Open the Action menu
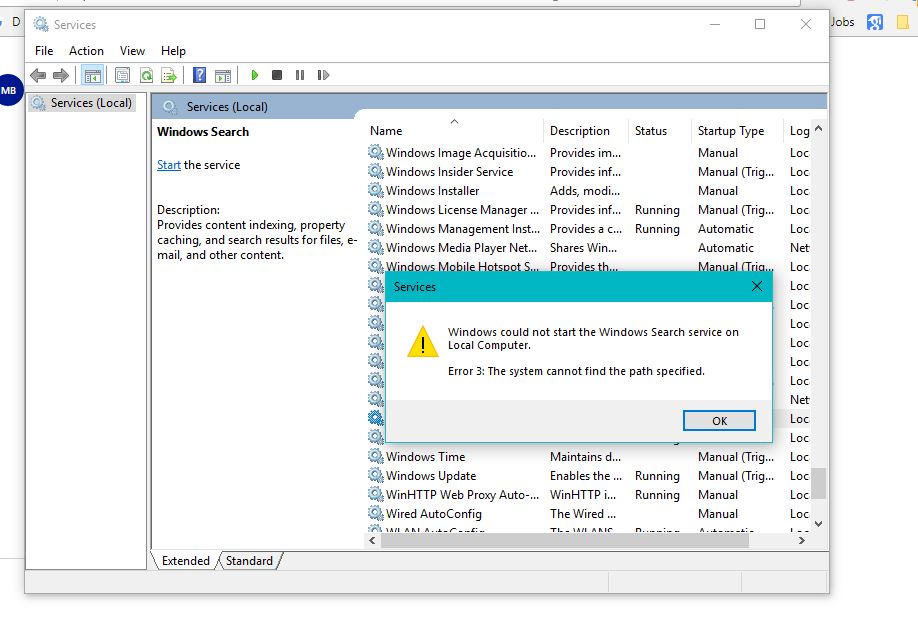The height and width of the screenshot is (636, 918). click(86, 51)
